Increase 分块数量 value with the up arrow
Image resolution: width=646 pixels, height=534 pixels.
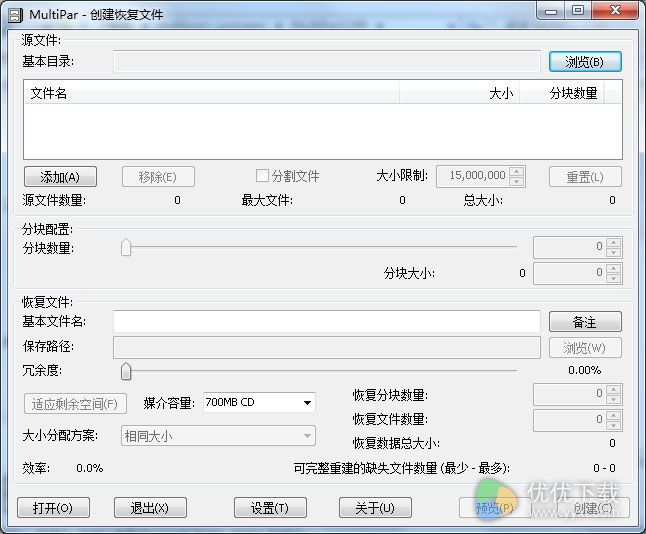614,242
